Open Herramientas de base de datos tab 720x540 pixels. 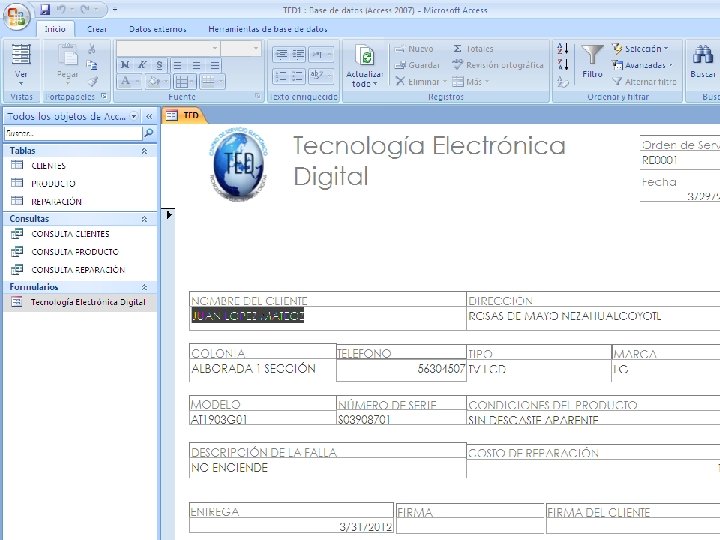268,29
